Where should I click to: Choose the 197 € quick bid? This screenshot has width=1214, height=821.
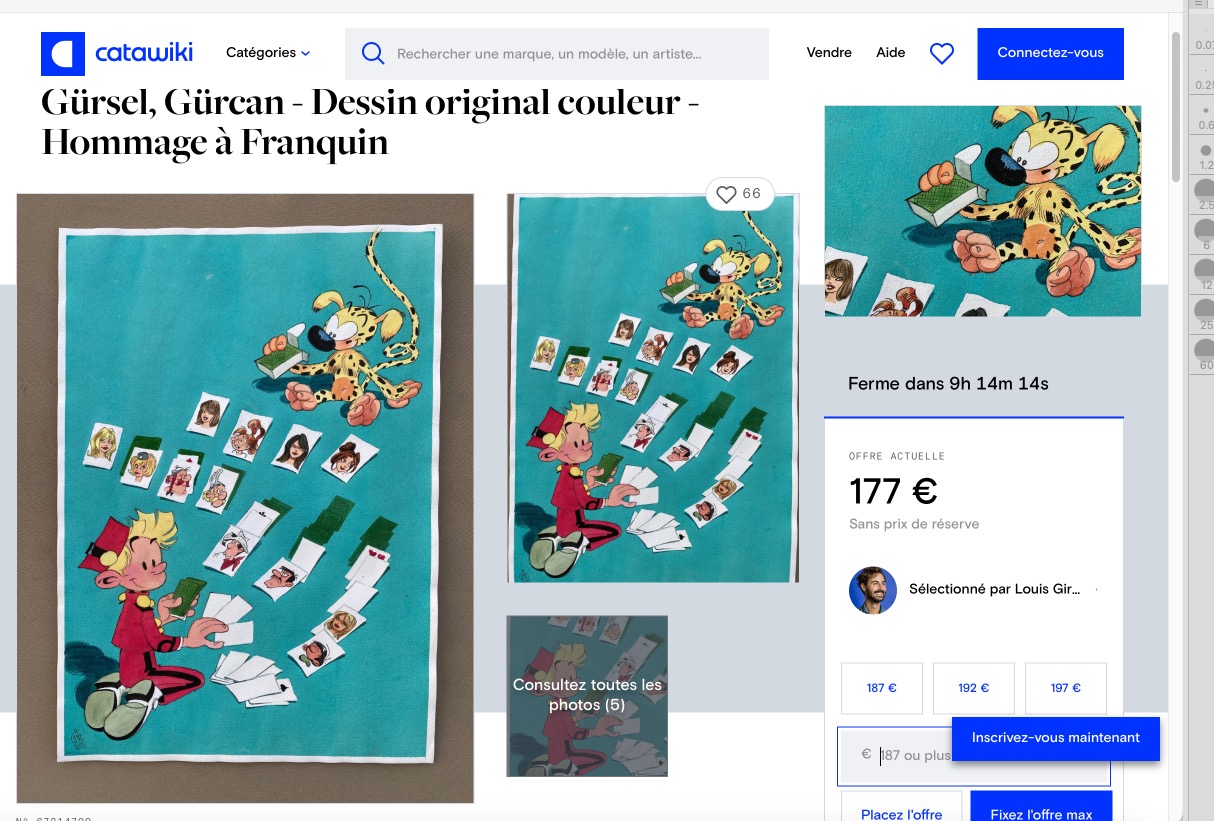(x=1066, y=688)
